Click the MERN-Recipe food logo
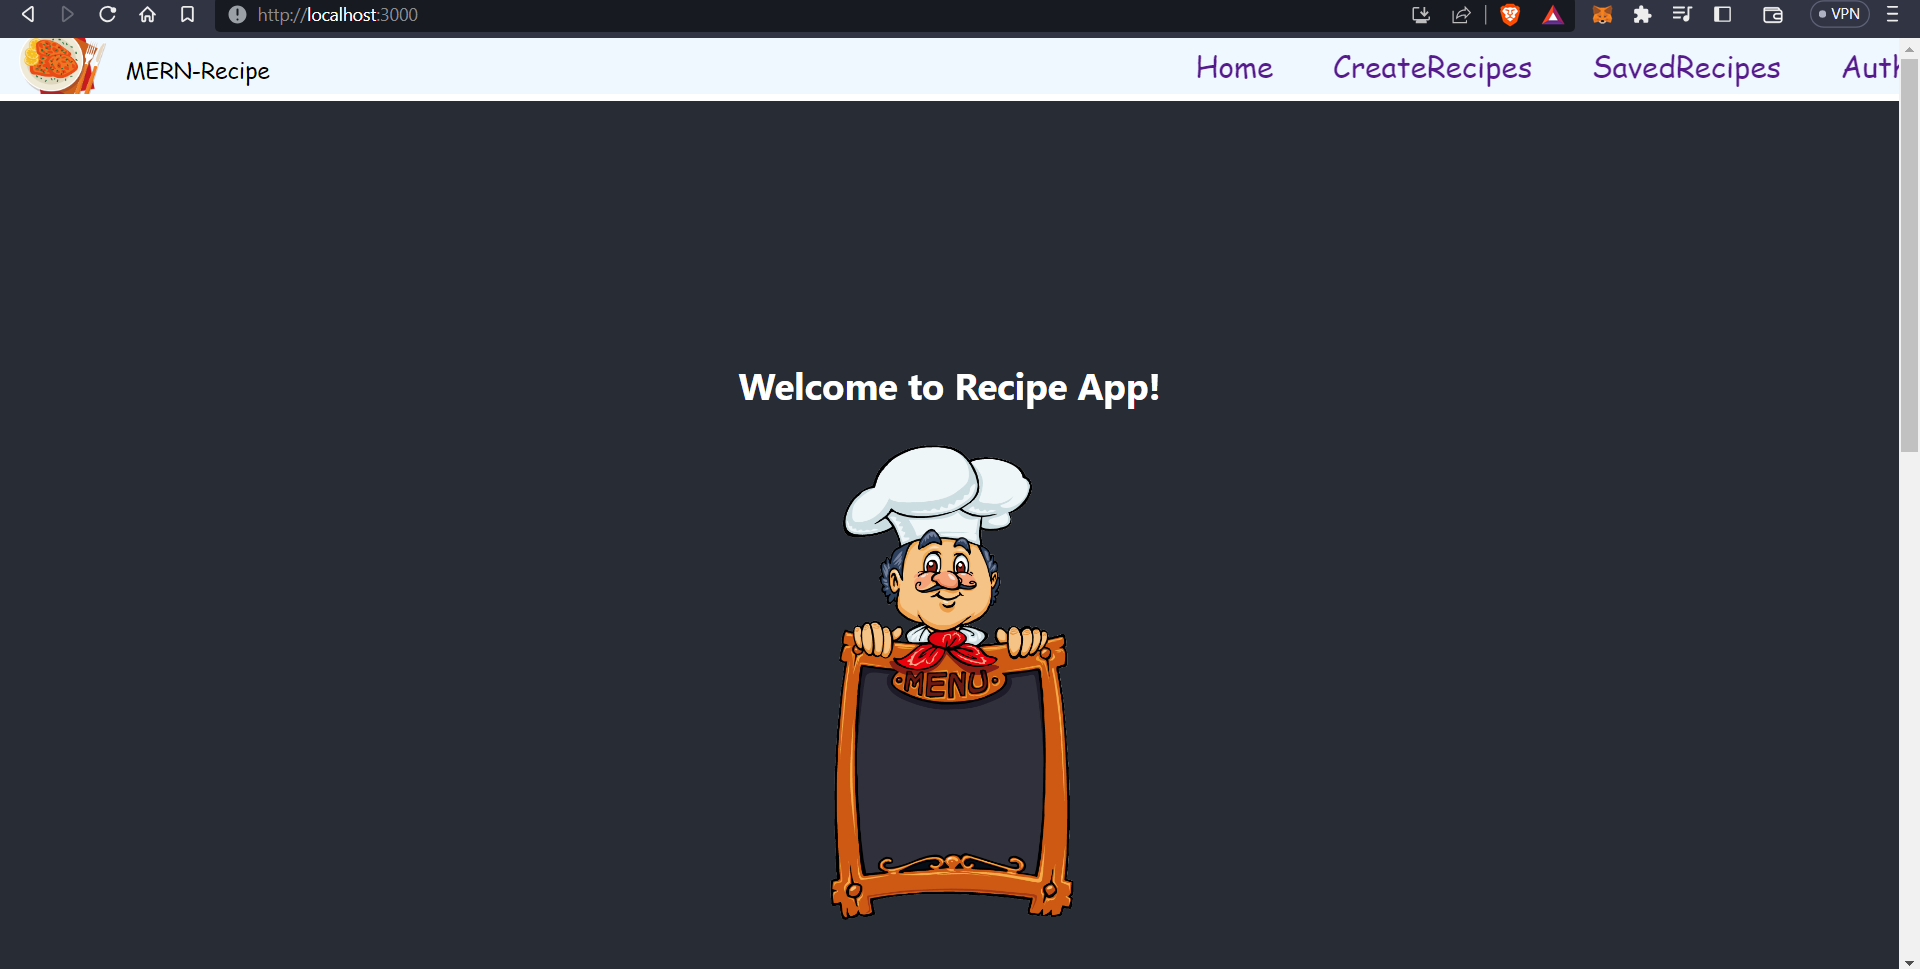 click(x=62, y=66)
